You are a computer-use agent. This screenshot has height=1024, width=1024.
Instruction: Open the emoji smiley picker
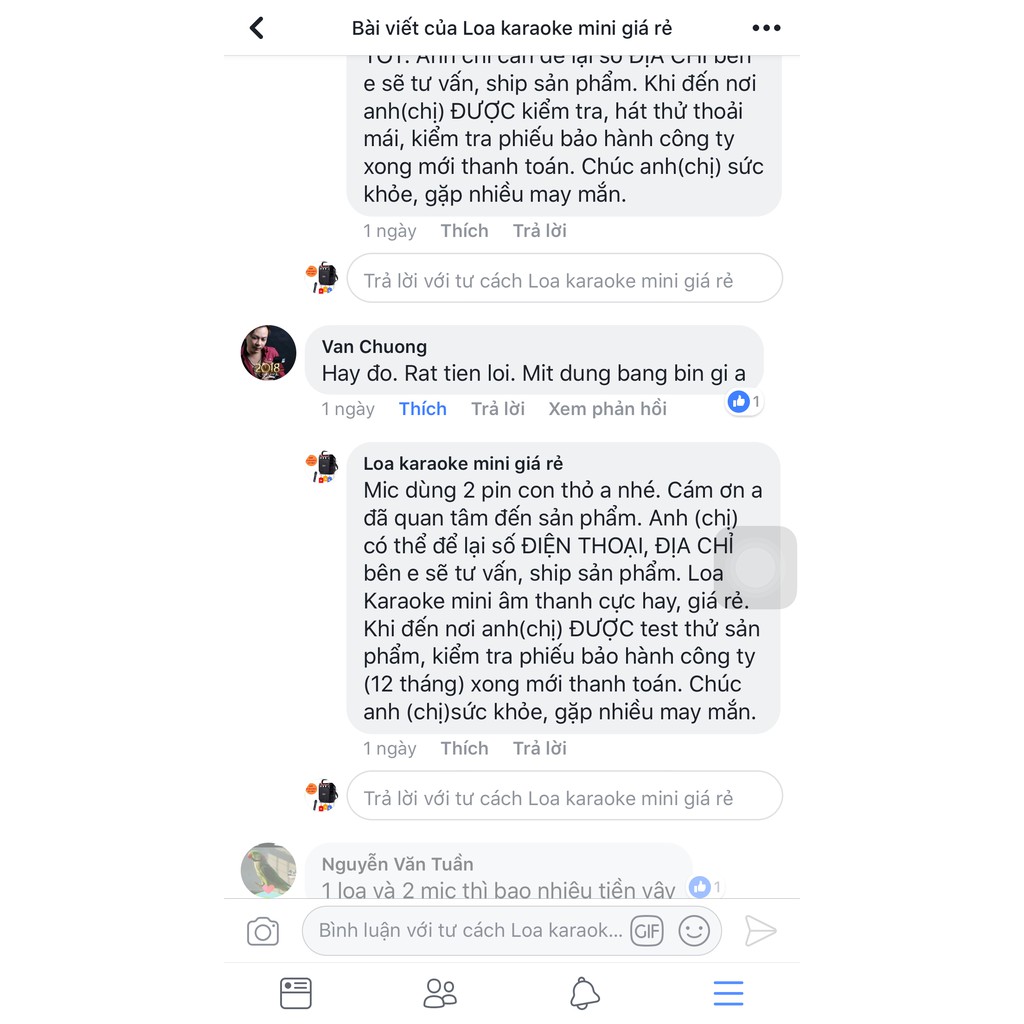[x=694, y=931]
